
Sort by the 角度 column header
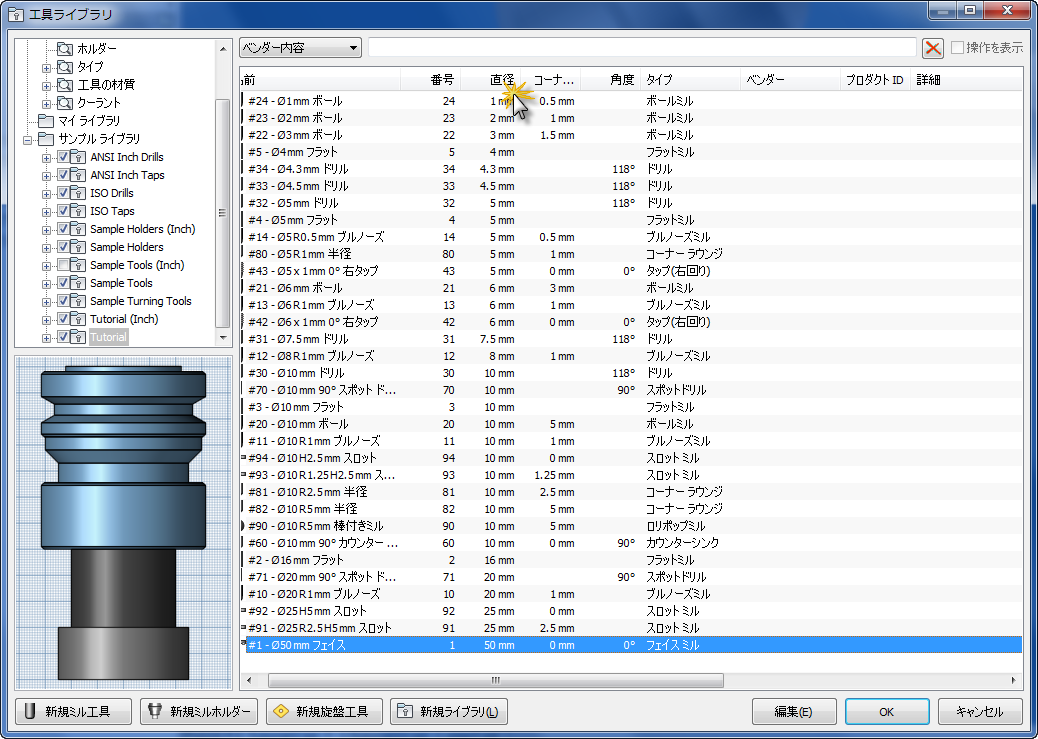pos(610,79)
